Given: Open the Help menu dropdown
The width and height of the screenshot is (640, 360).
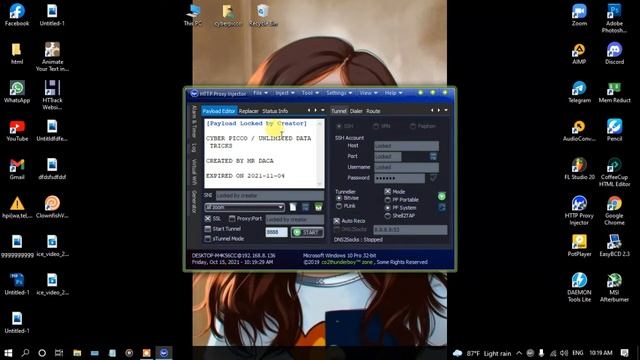Looking at the screenshot, I should pos(393,93).
